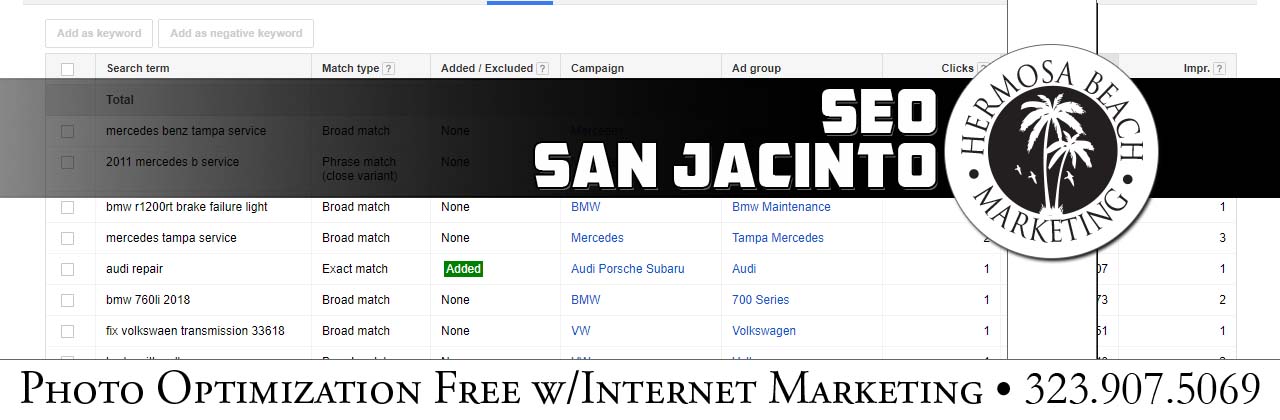Viewport: 1280px width, 420px height.
Task: Select the bmw 760li 2018 row checkbox
Action: tap(67, 300)
